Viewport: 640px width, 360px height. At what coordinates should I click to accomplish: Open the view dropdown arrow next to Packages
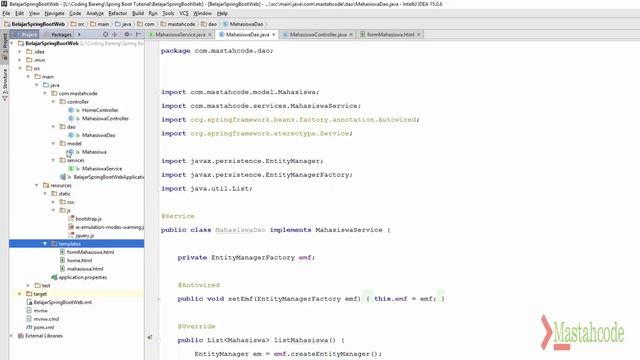point(79,35)
